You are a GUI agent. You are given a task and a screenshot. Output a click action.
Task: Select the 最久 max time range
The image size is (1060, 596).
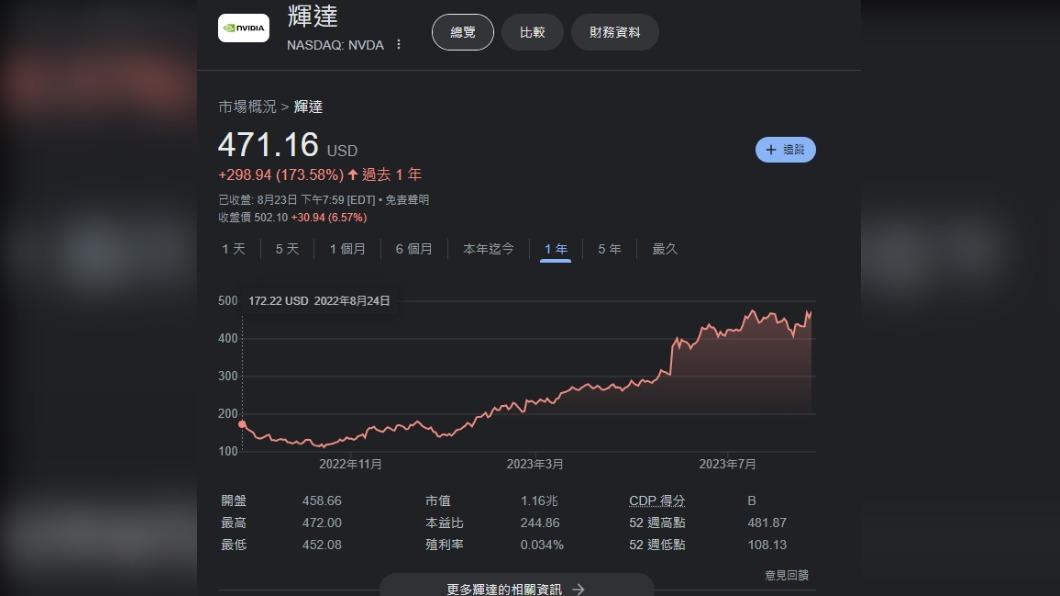pos(665,249)
